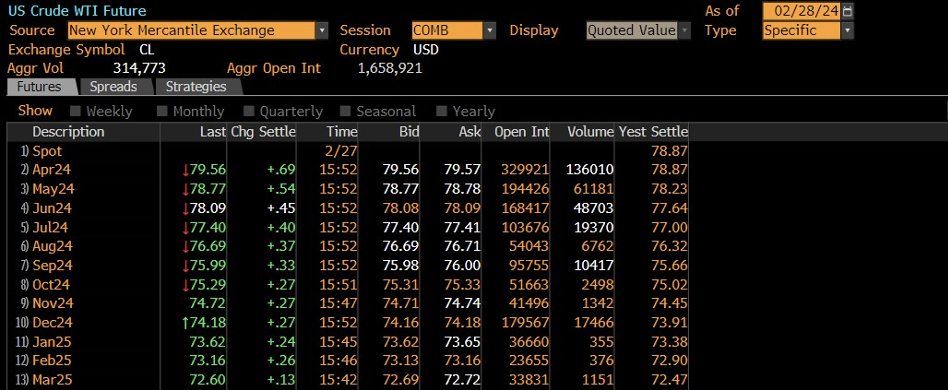Click the As of date field

[802, 11]
